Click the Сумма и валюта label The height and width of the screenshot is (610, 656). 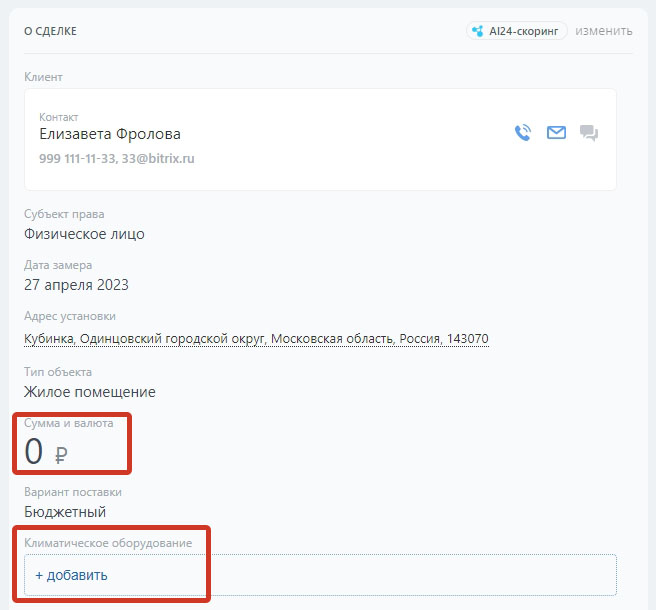pos(69,423)
